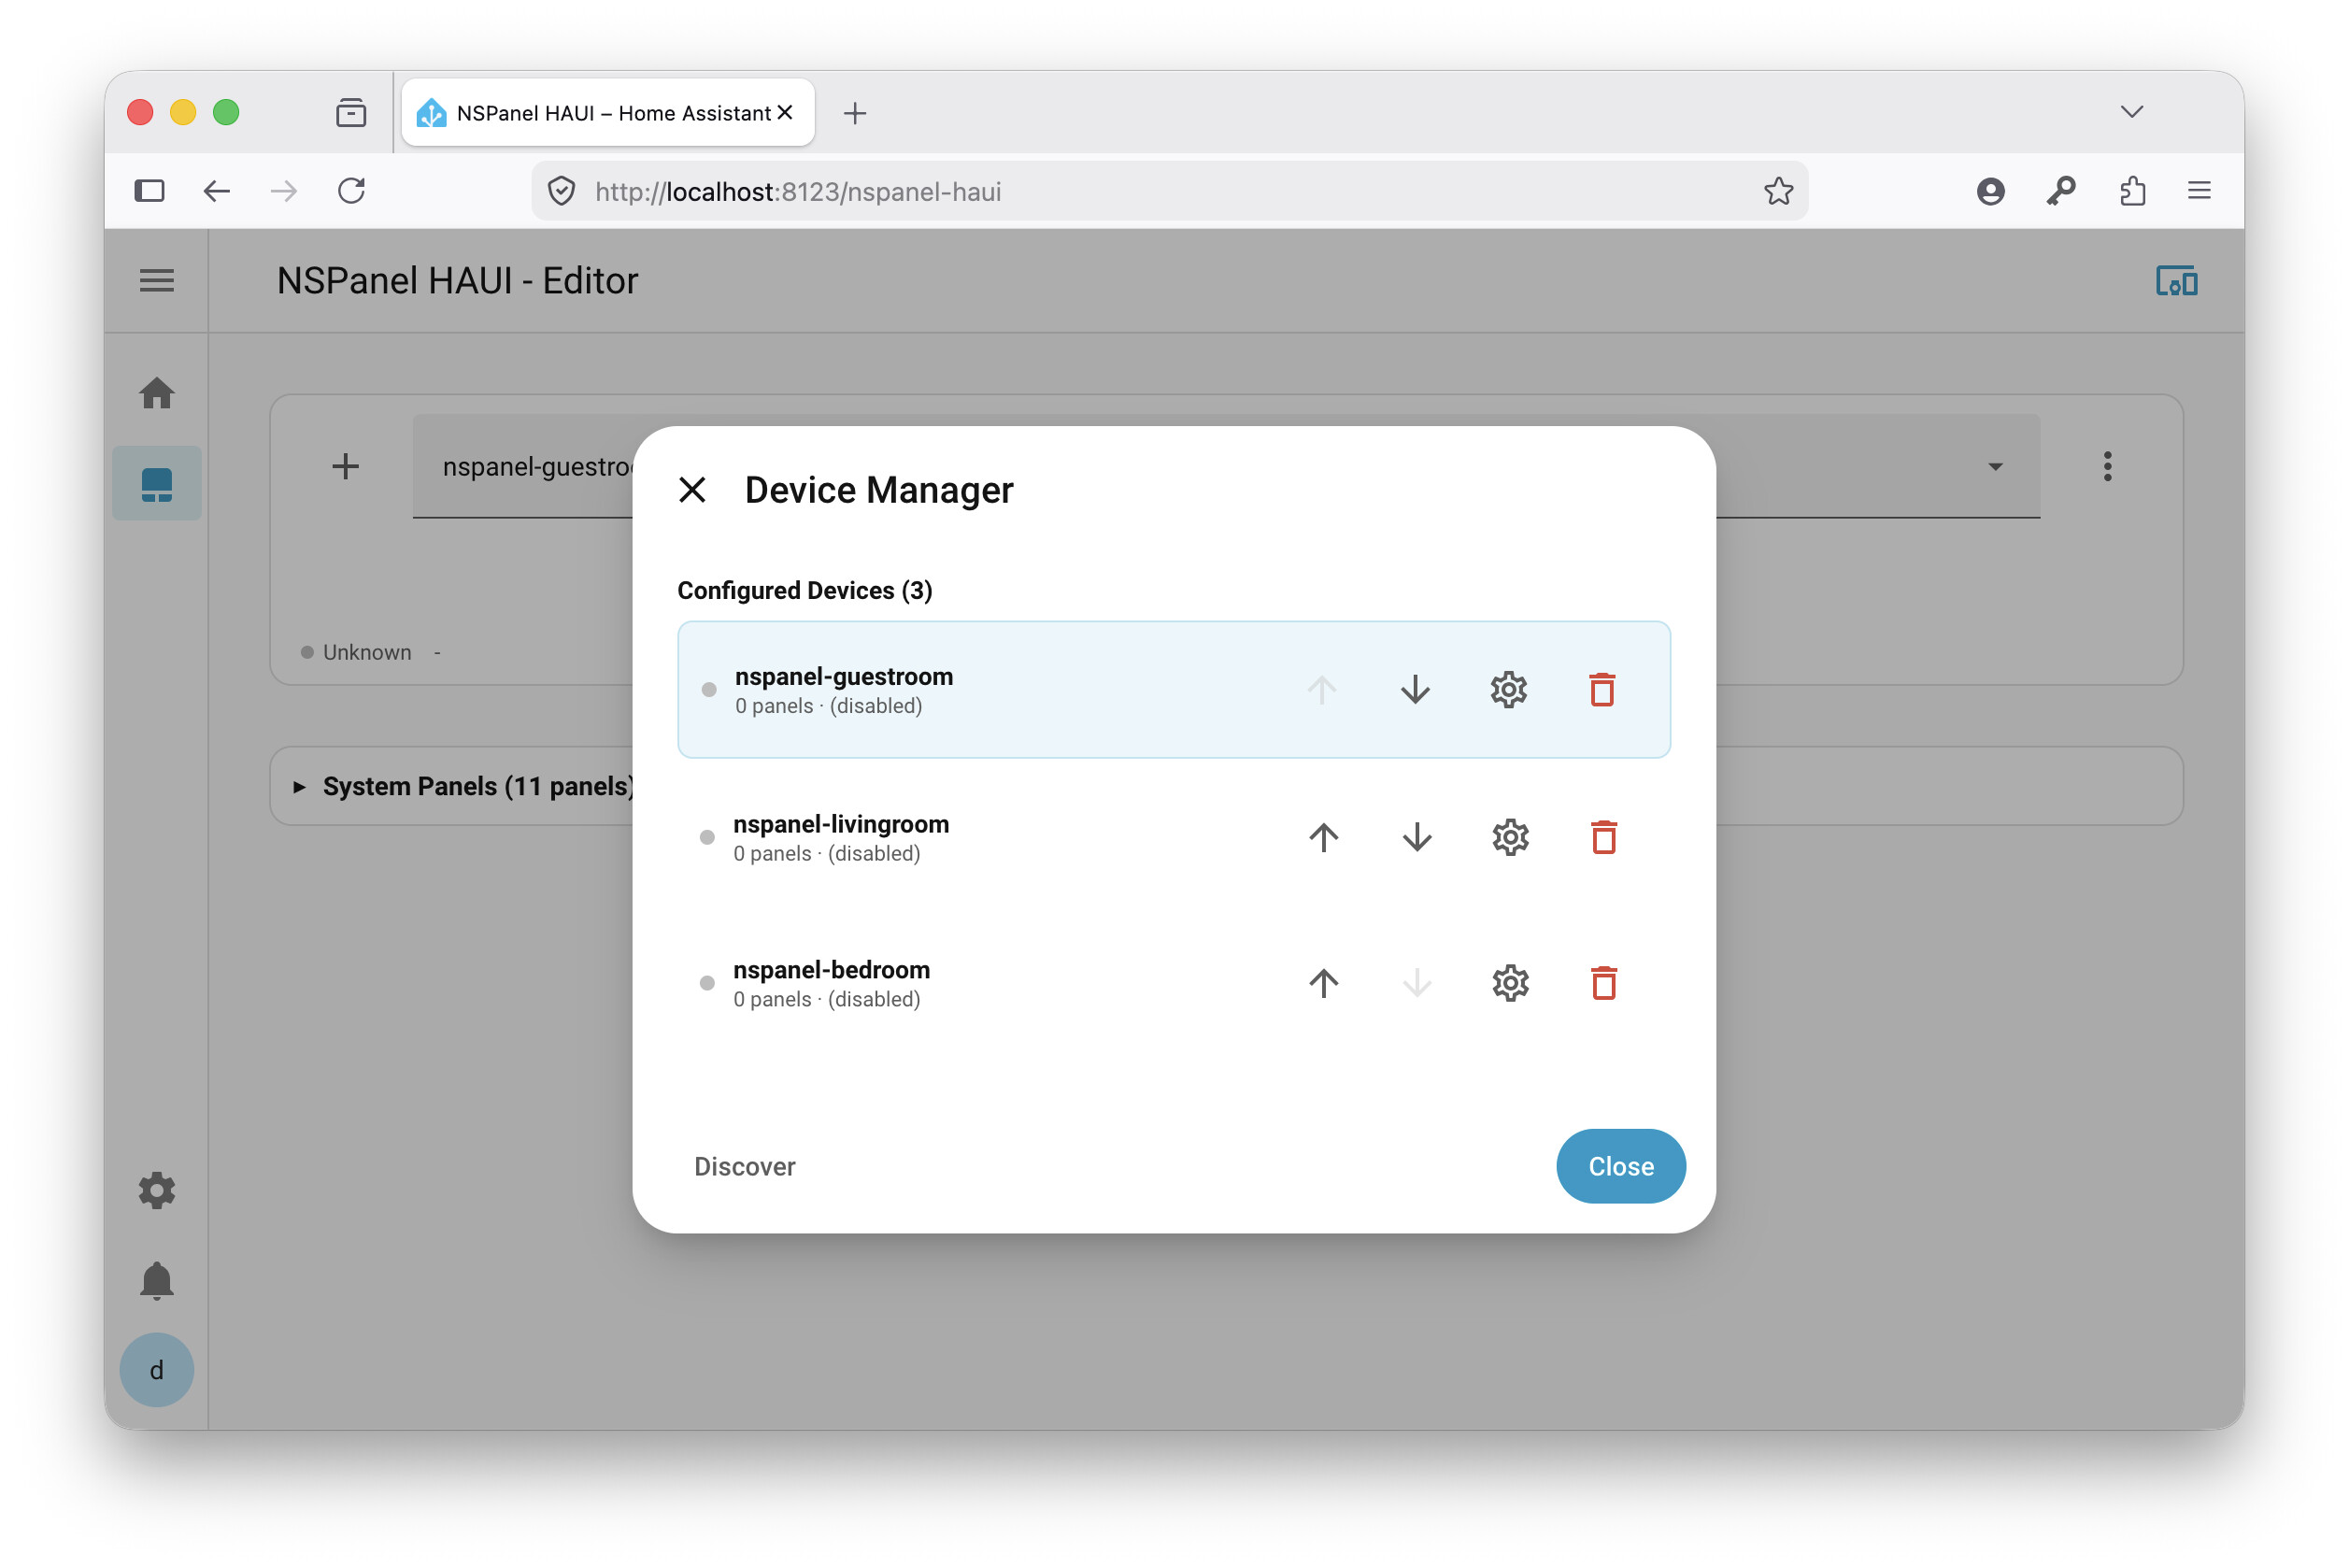
Task: Click the browser back arrow
Action: pyautogui.click(x=216, y=190)
